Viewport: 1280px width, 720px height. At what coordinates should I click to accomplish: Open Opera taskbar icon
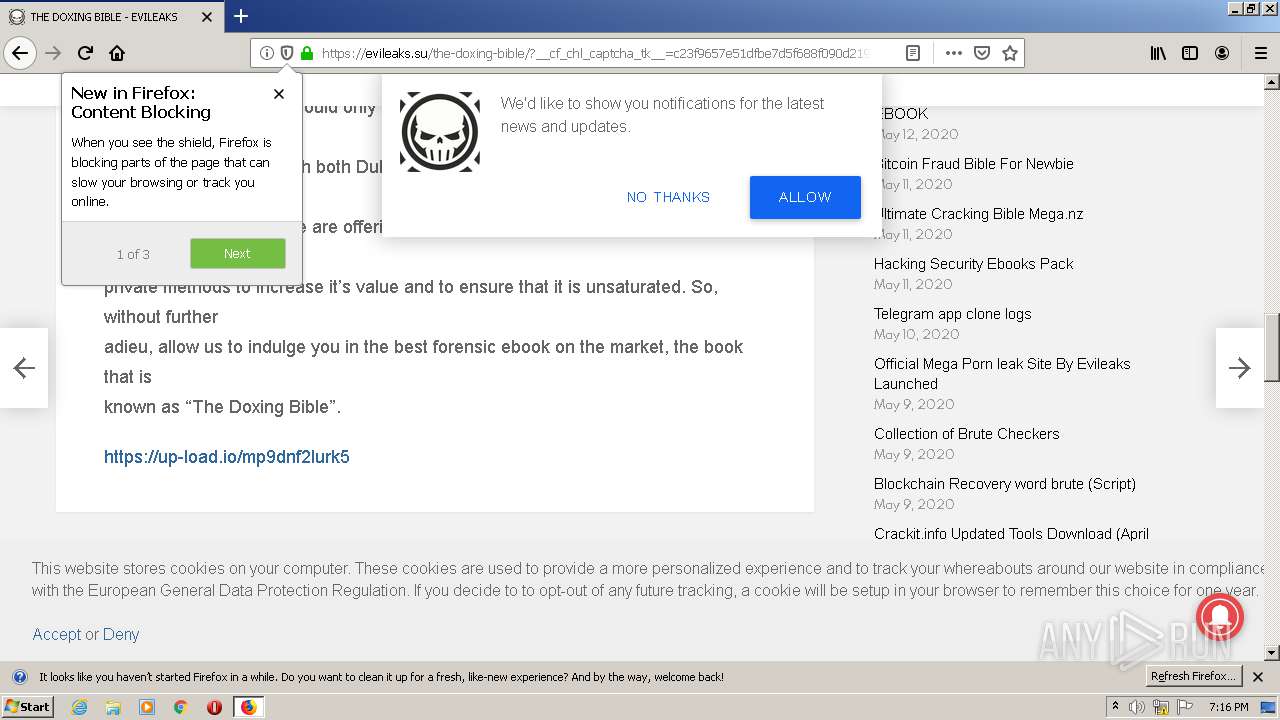point(214,707)
